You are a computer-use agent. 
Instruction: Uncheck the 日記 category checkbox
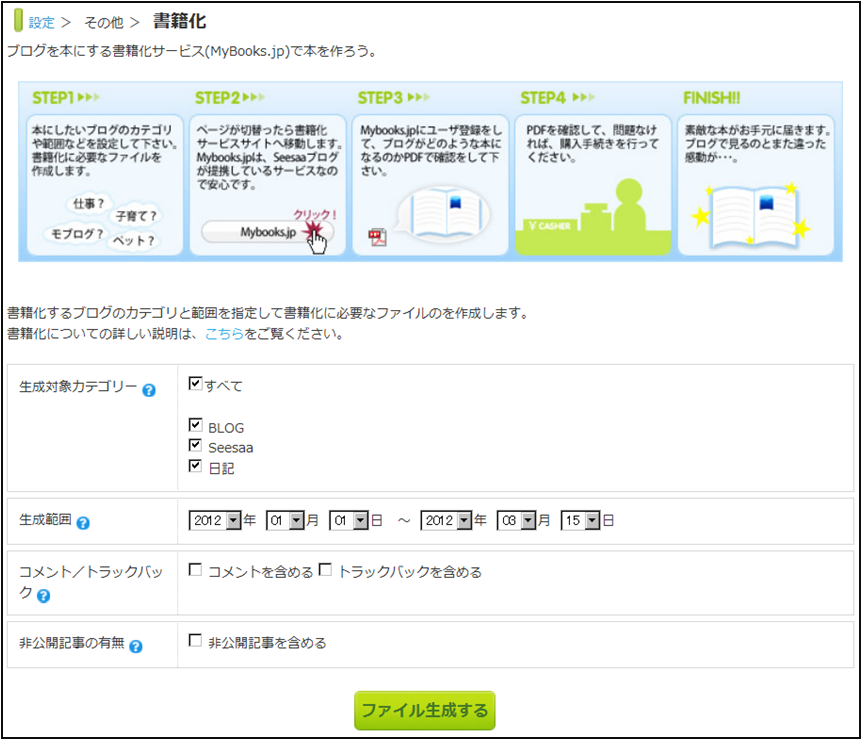coord(195,467)
